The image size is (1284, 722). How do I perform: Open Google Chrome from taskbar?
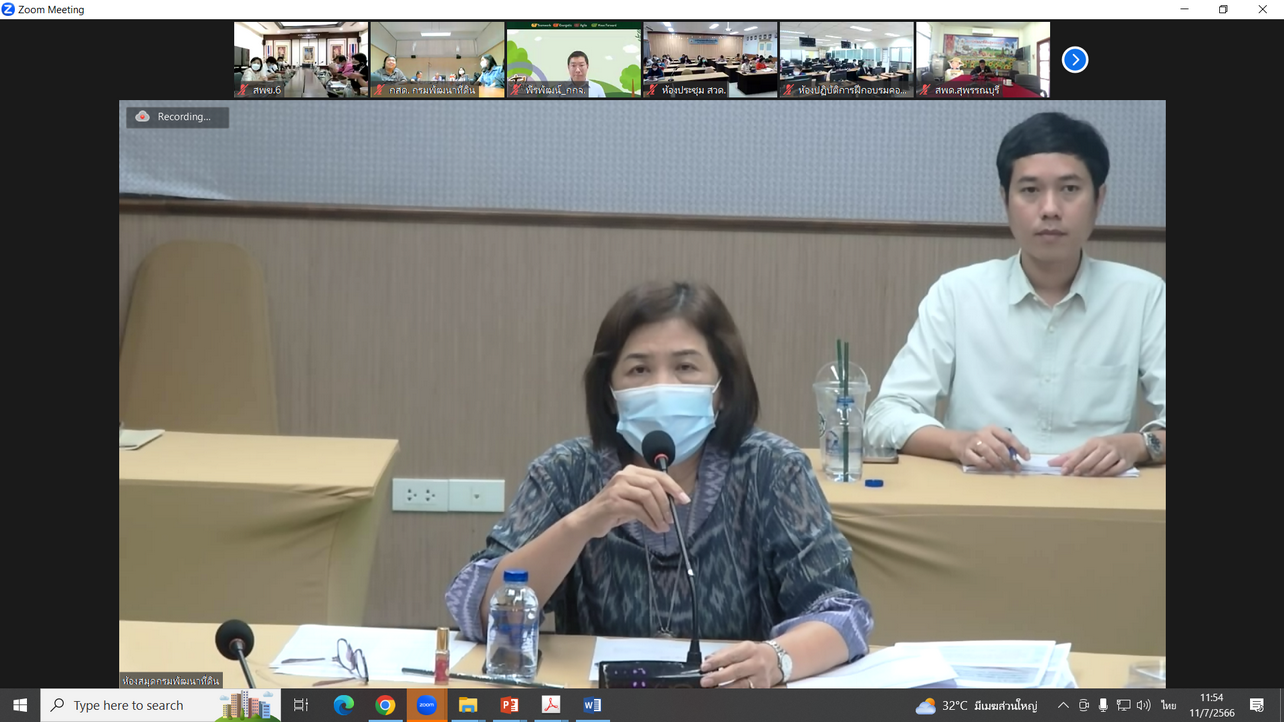[385, 705]
